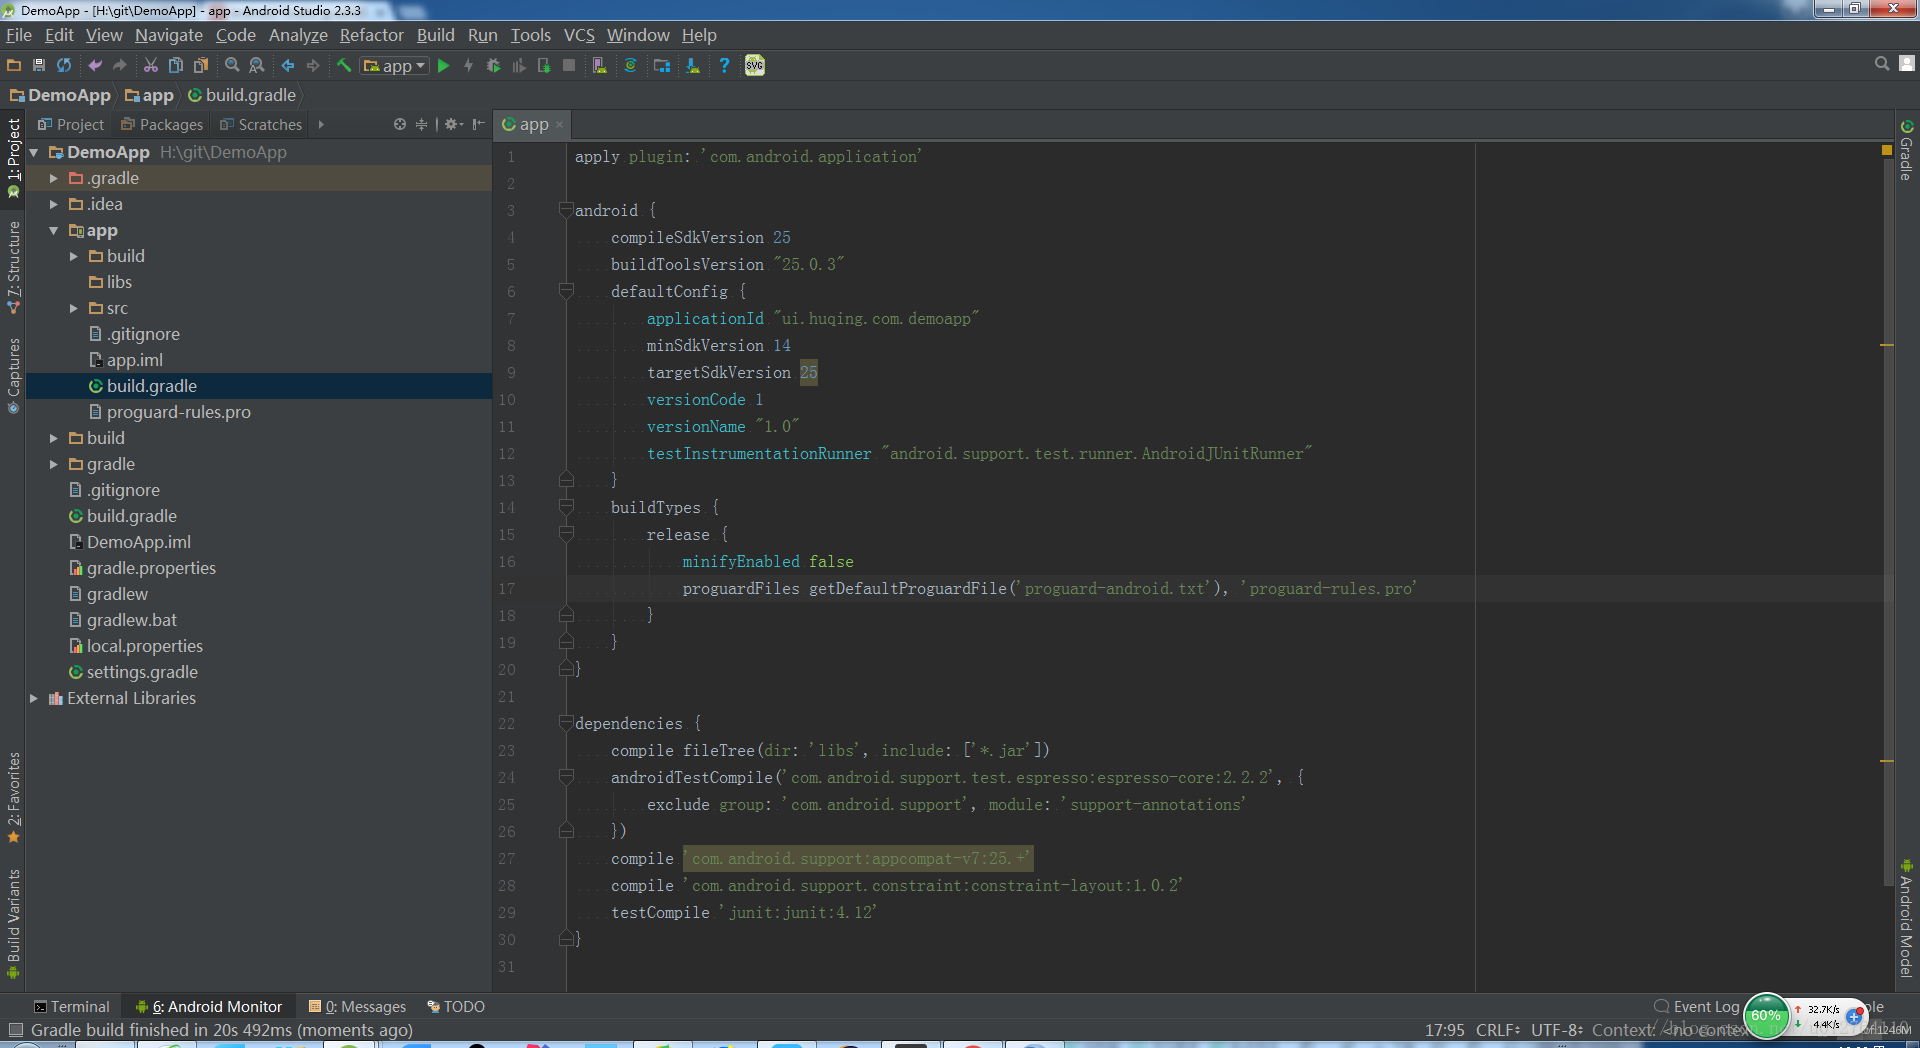Open the Replace toolbar icon
1920x1048 pixels.
(x=257, y=65)
